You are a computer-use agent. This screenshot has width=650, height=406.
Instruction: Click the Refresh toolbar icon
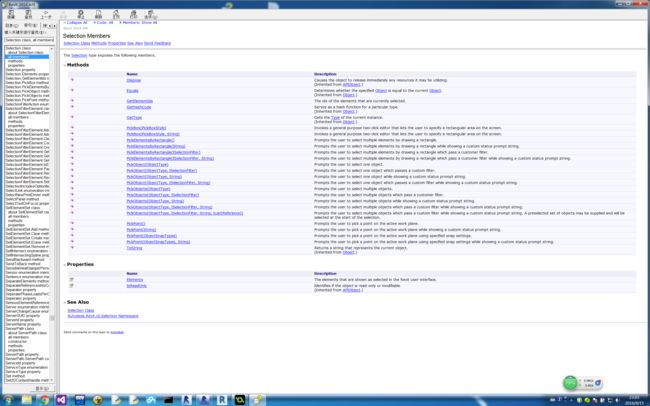point(98,15)
